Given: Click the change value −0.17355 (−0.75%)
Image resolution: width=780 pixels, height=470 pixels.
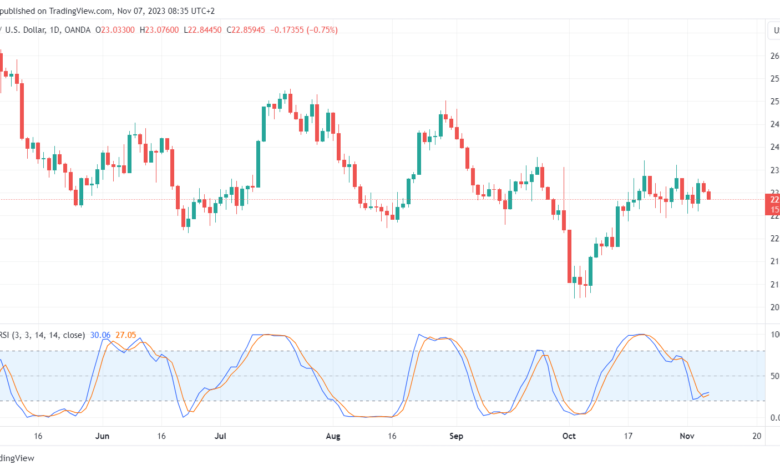Looking at the screenshot, I should pos(304,30).
